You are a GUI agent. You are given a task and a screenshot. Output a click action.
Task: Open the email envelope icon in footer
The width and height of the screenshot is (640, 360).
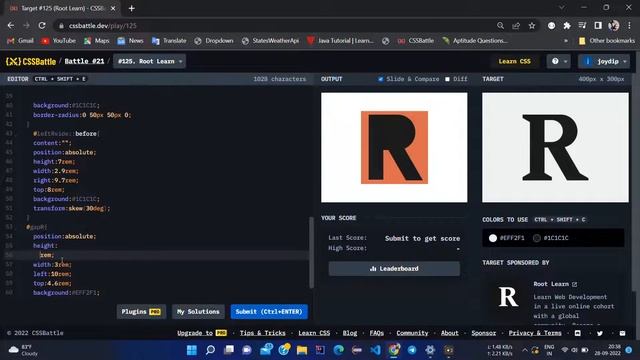(x=622, y=333)
